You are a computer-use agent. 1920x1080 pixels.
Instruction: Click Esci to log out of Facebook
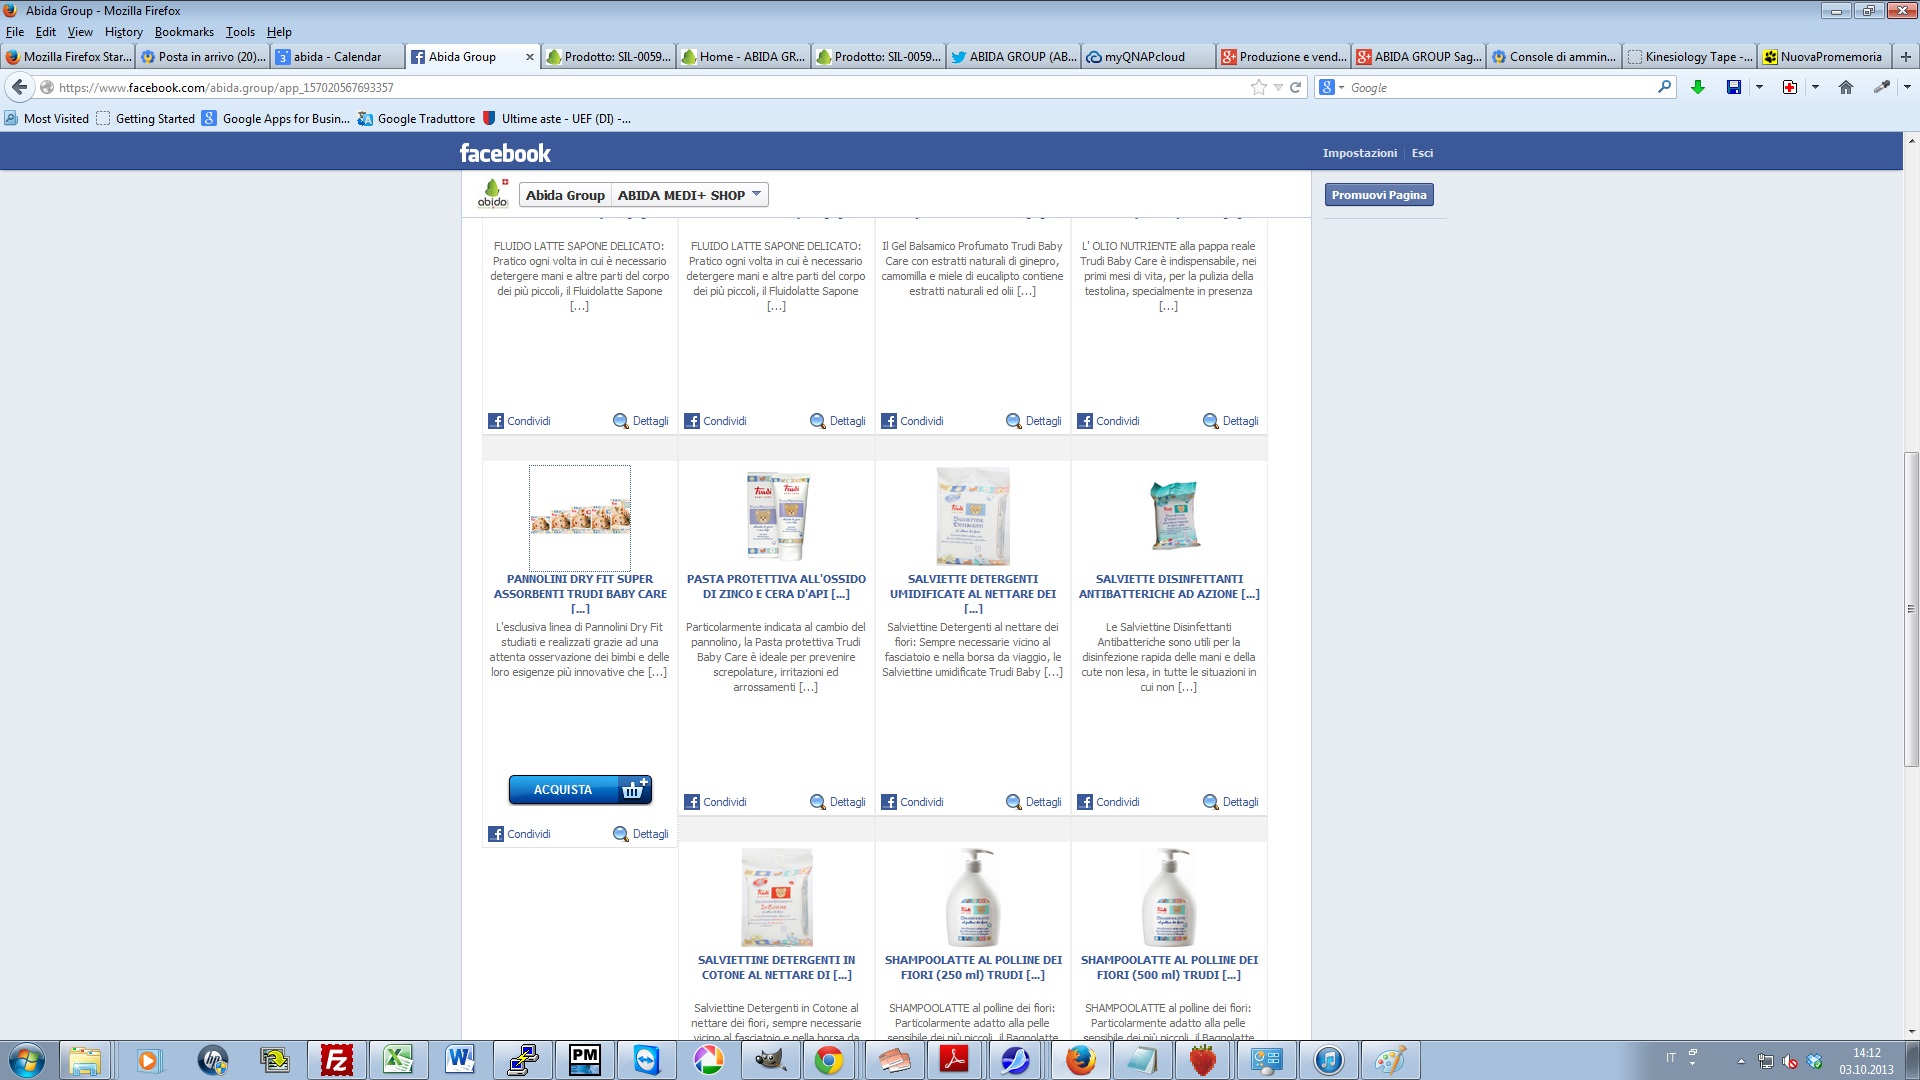[x=1422, y=153]
